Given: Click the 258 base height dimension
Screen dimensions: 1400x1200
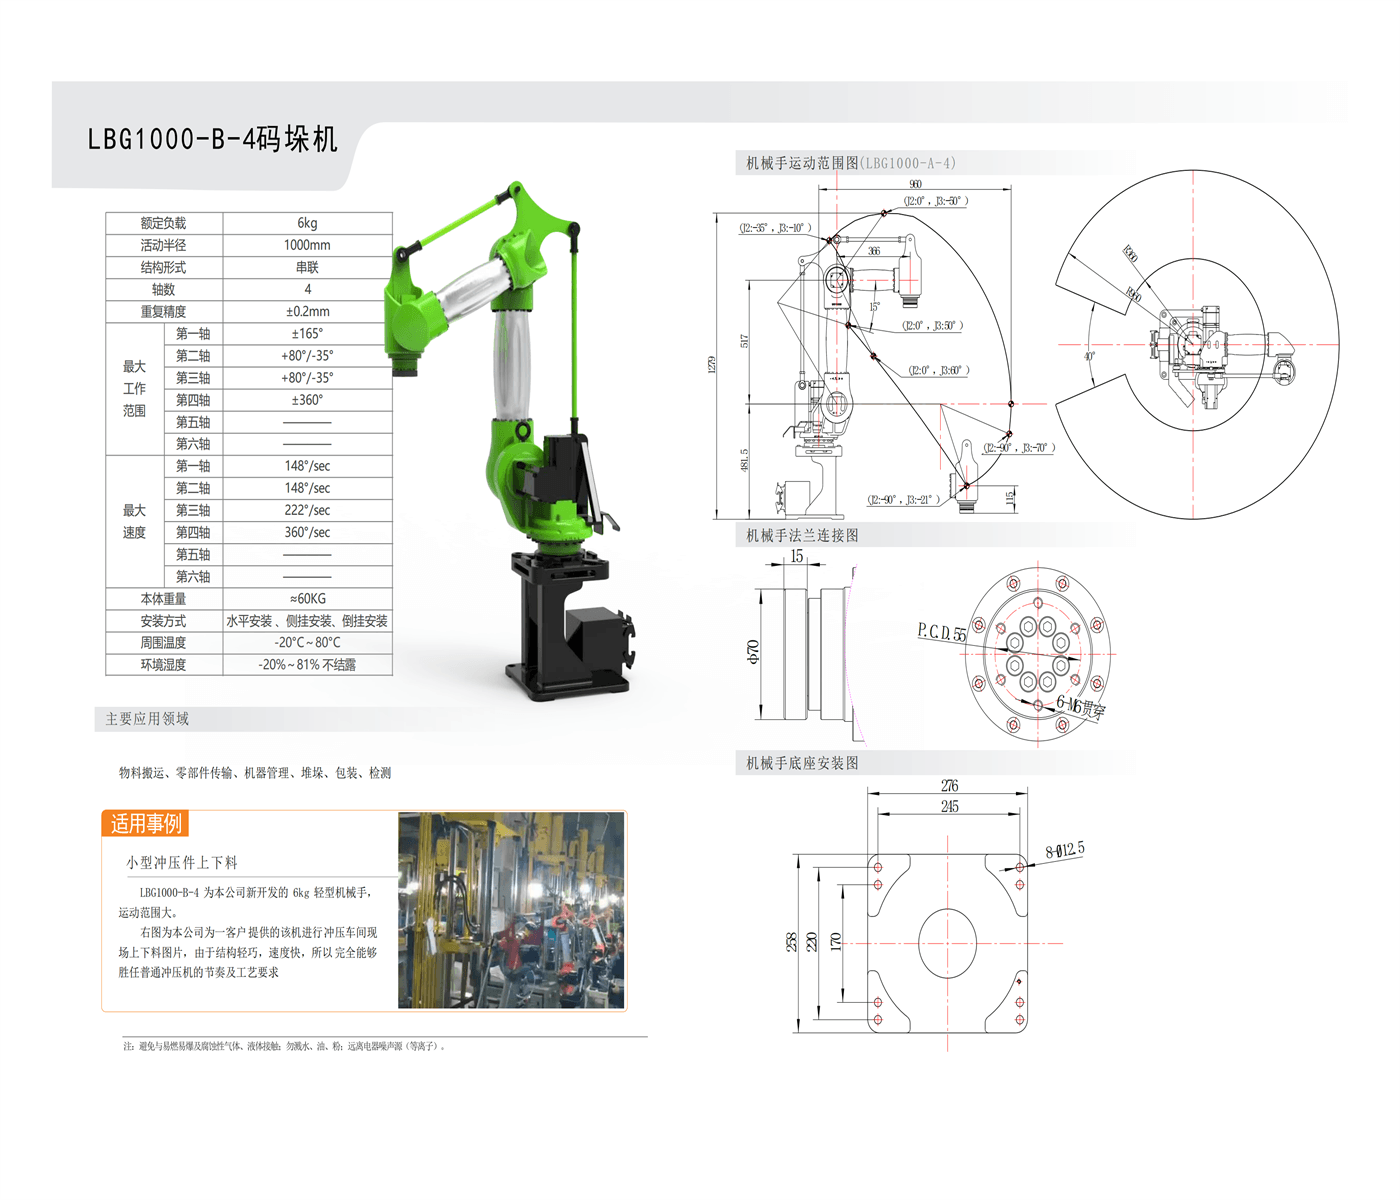Looking at the screenshot, I should pos(792,942).
